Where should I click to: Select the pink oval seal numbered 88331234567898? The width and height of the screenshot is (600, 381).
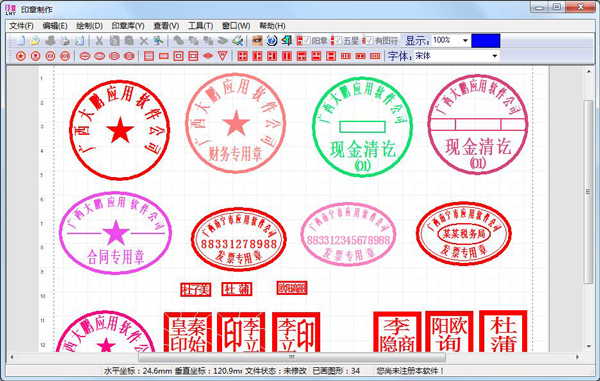click(348, 234)
